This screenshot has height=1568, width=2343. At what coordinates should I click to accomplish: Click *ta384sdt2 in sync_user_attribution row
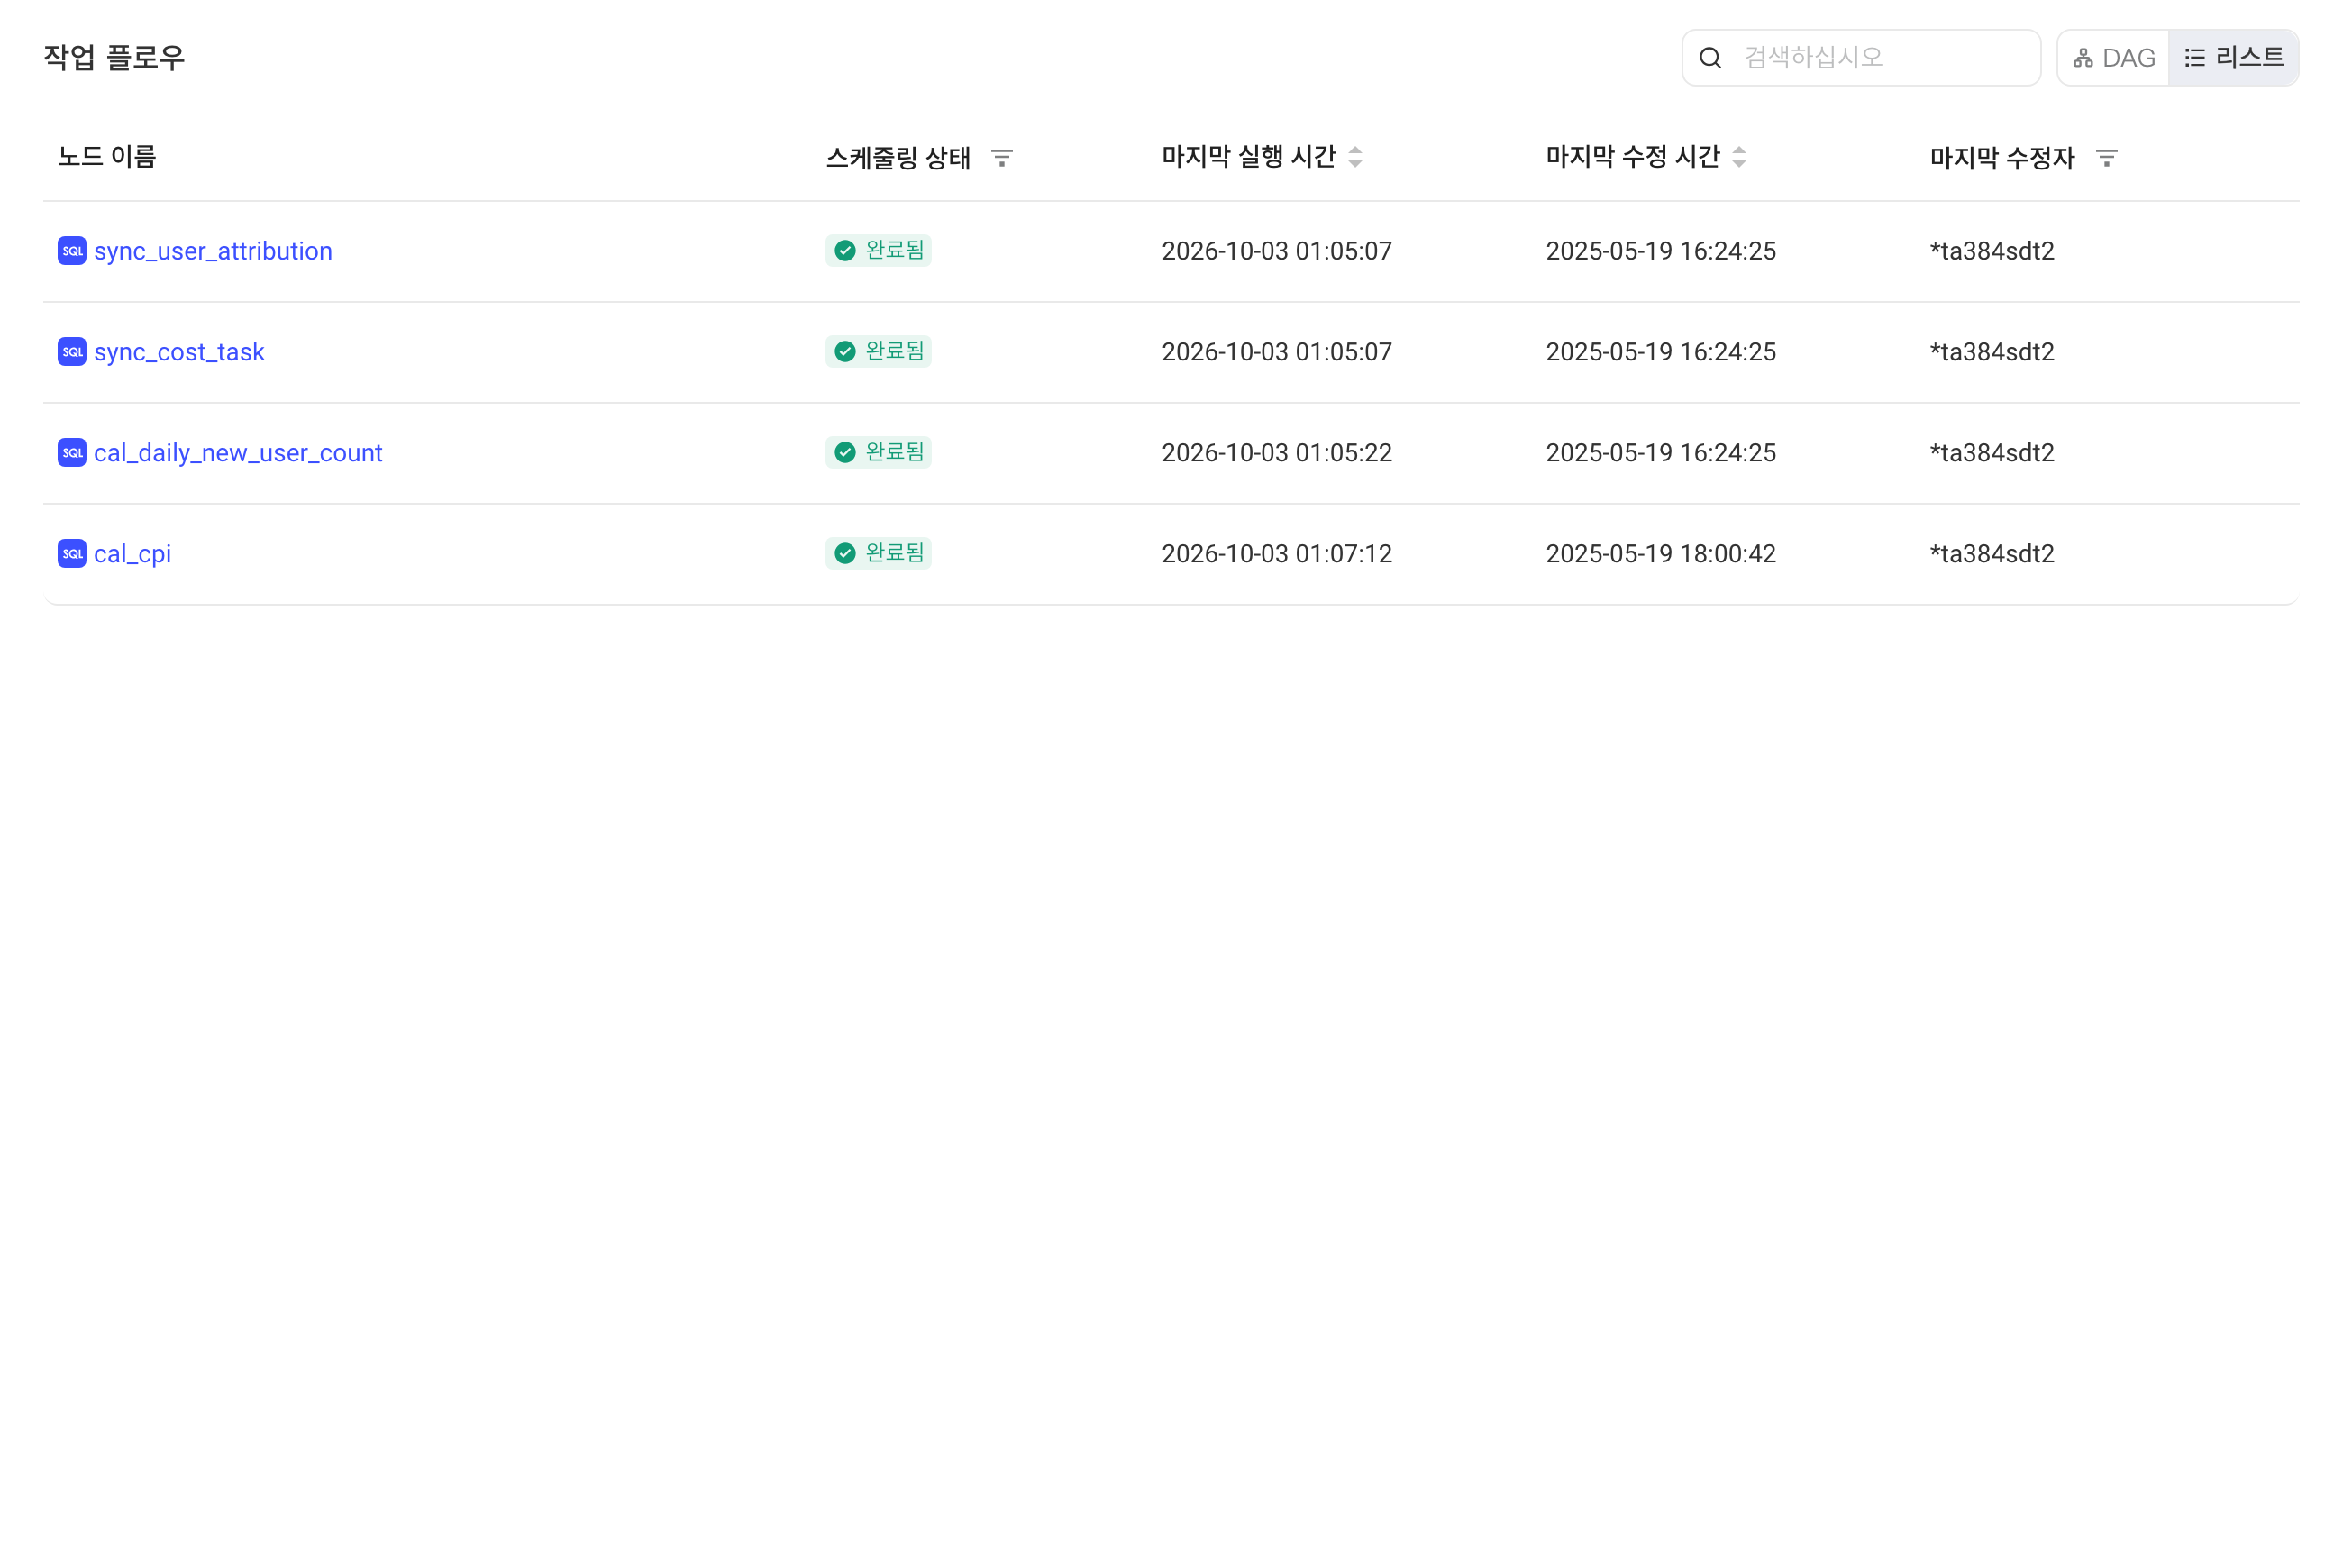click(1992, 251)
